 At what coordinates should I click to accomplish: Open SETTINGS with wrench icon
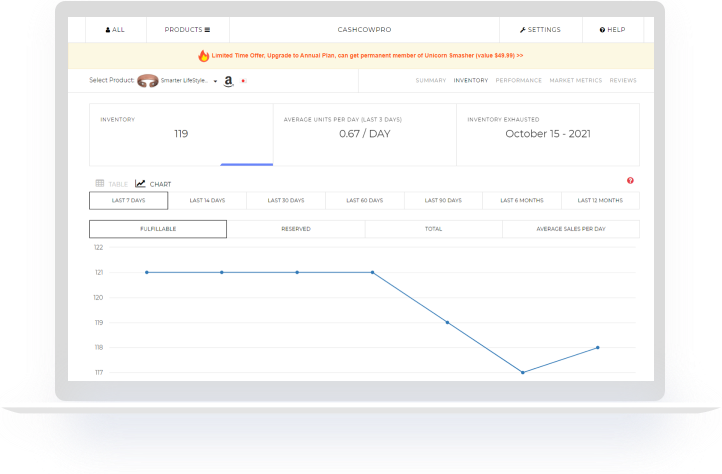click(541, 29)
